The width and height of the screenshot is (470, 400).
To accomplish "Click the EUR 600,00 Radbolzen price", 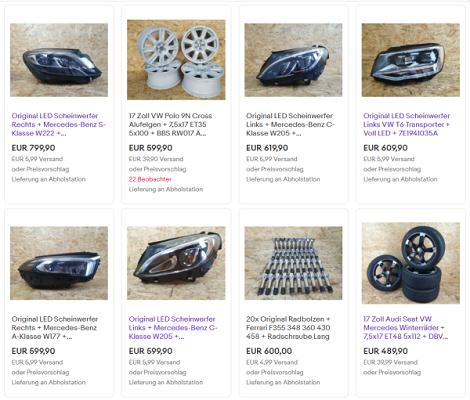I will coord(269,351).
